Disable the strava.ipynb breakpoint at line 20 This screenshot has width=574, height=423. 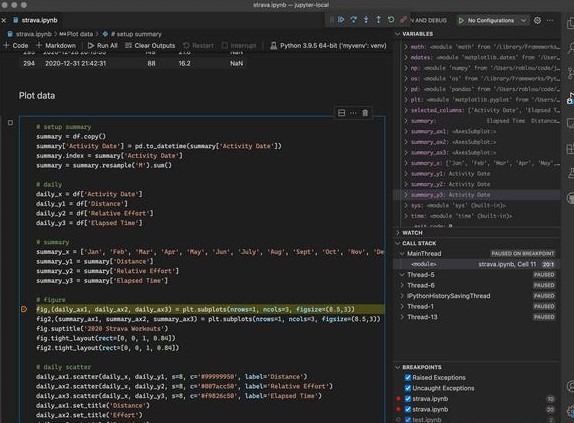(408, 409)
